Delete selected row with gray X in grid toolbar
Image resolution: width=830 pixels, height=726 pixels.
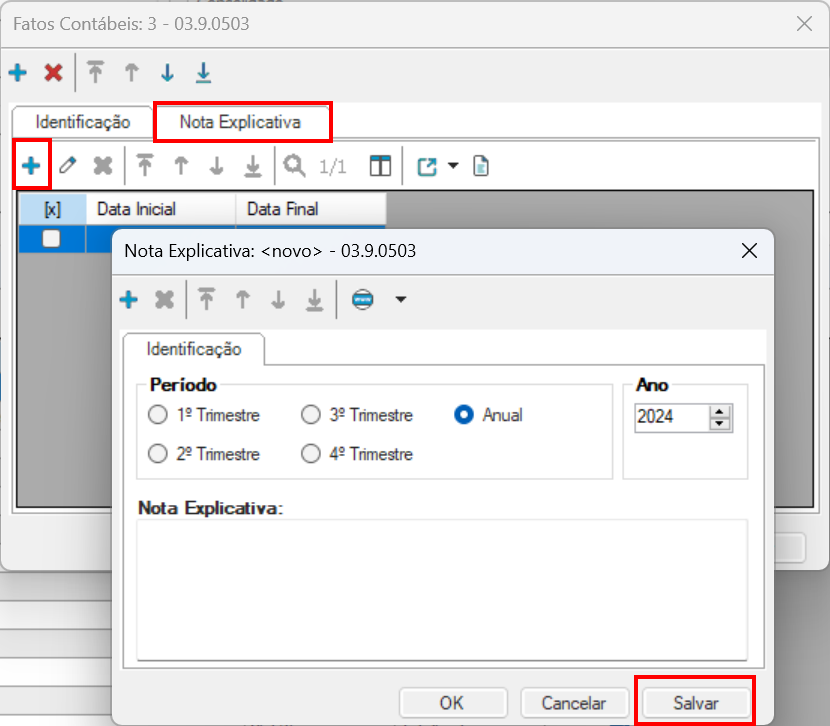[x=103, y=166]
